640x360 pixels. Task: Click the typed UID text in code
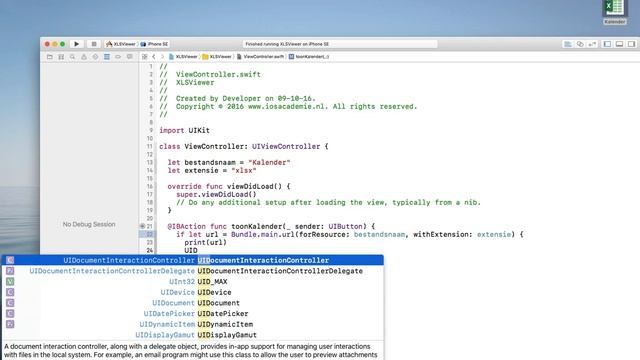tap(191, 250)
